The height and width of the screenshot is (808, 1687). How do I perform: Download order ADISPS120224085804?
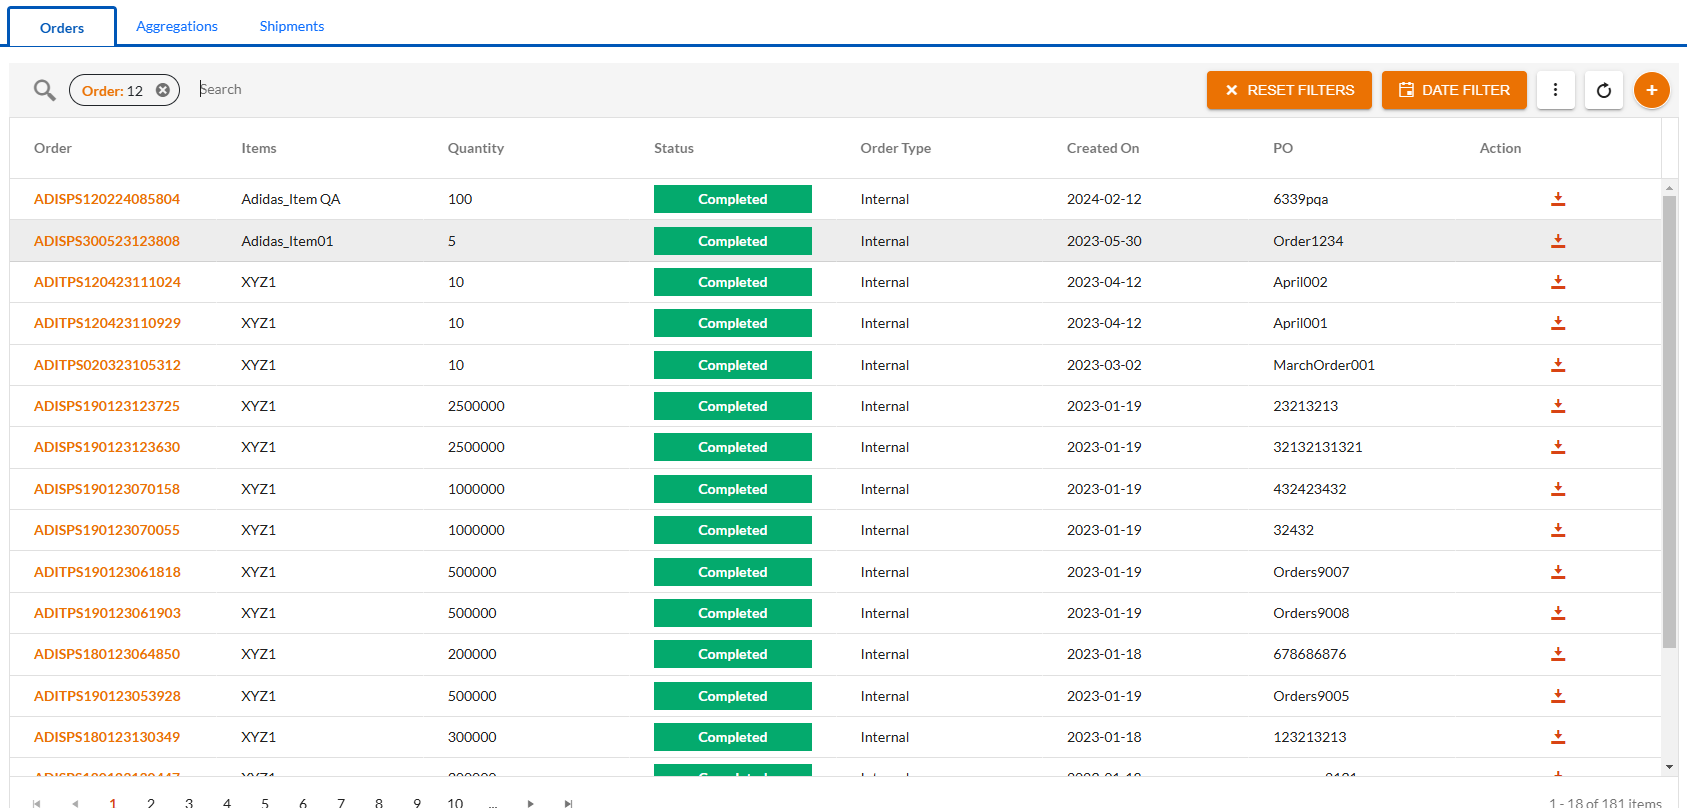coord(1557,199)
